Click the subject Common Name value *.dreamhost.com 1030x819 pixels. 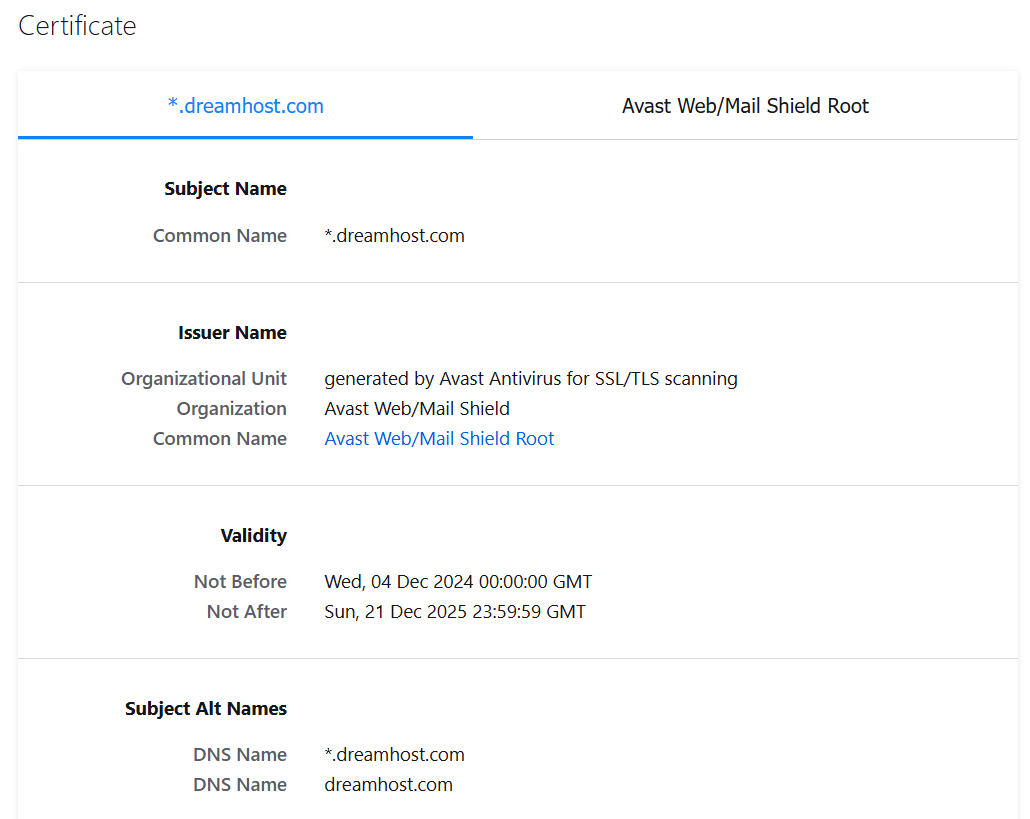coord(394,236)
